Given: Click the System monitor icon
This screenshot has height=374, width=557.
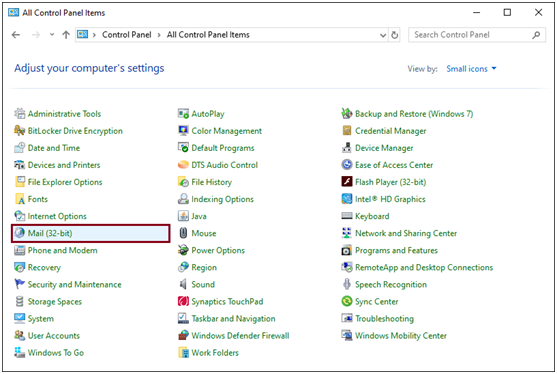Looking at the screenshot, I should [20, 319].
